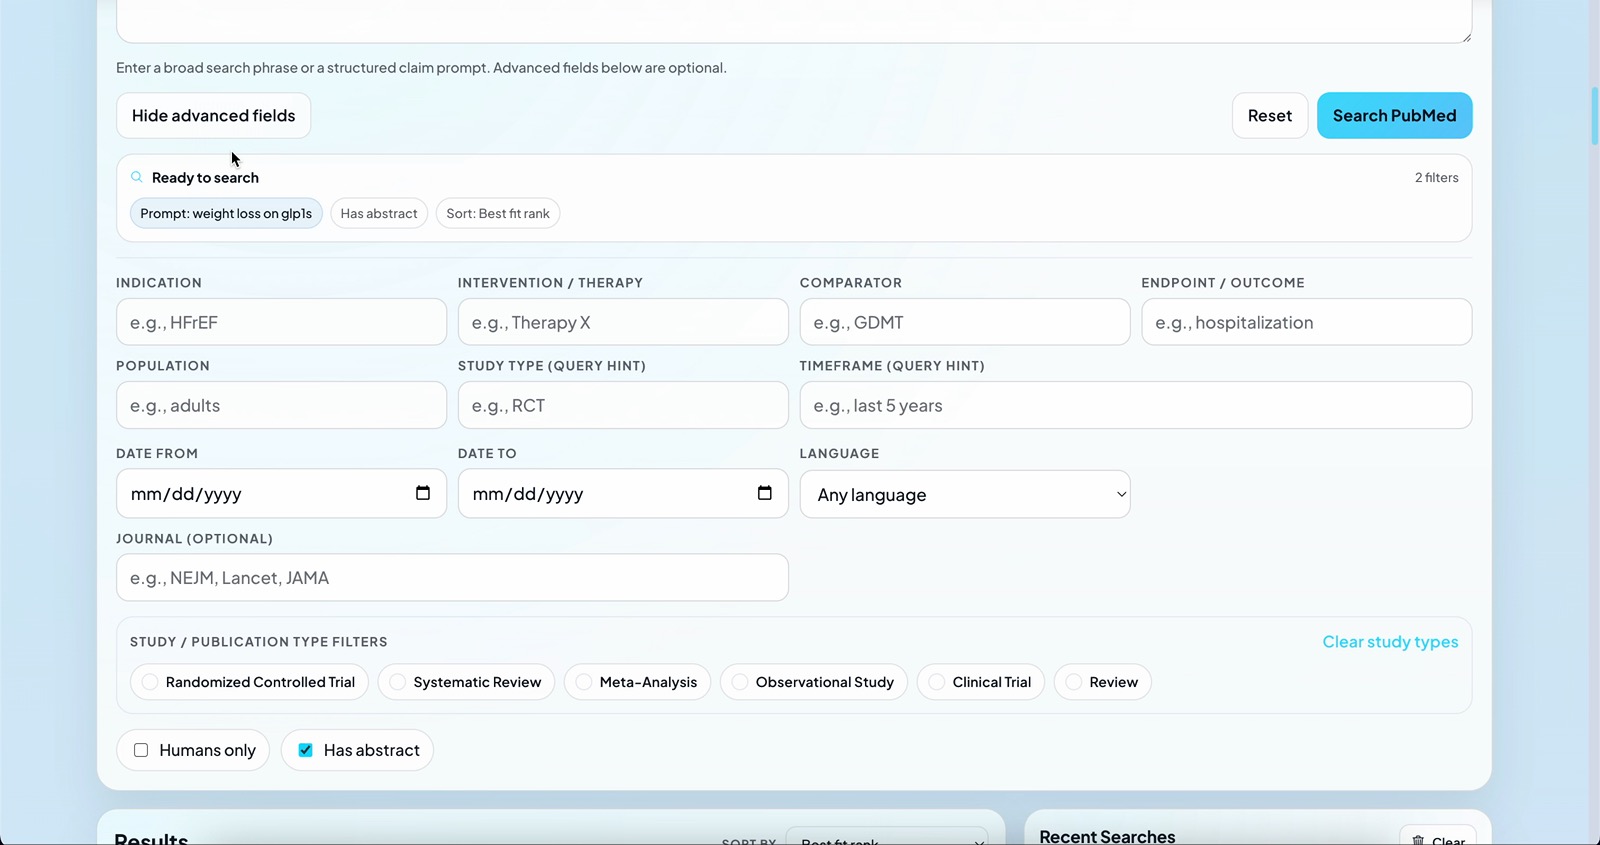Open the Date To calendar picker icon
This screenshot has width=1600, height=845.
coord(765,493)
